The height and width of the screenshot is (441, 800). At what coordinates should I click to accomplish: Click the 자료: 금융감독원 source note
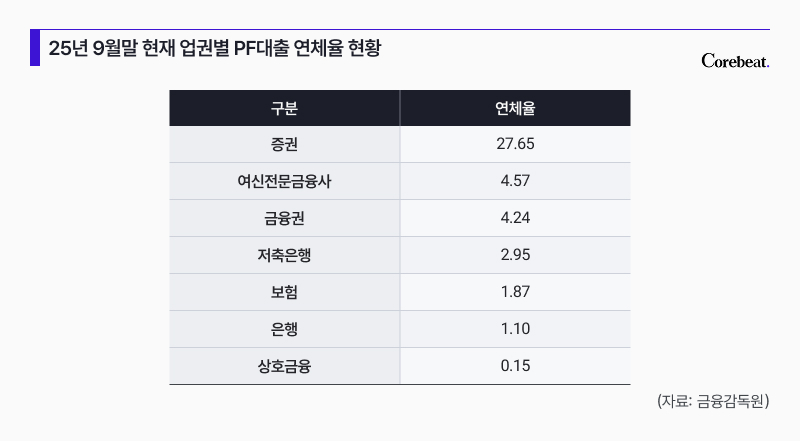tap(713, 401)
